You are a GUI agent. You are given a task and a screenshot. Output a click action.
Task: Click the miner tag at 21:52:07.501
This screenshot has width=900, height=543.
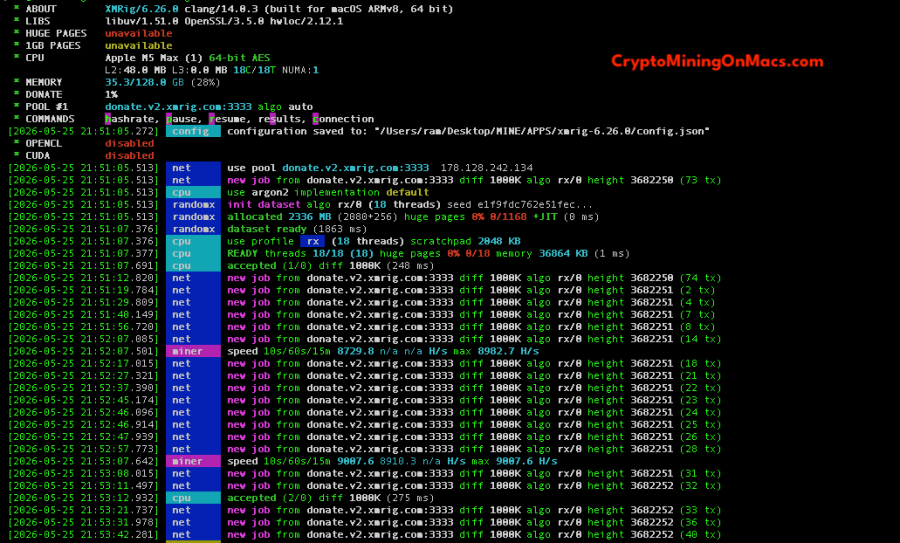[x=193, y=351]
